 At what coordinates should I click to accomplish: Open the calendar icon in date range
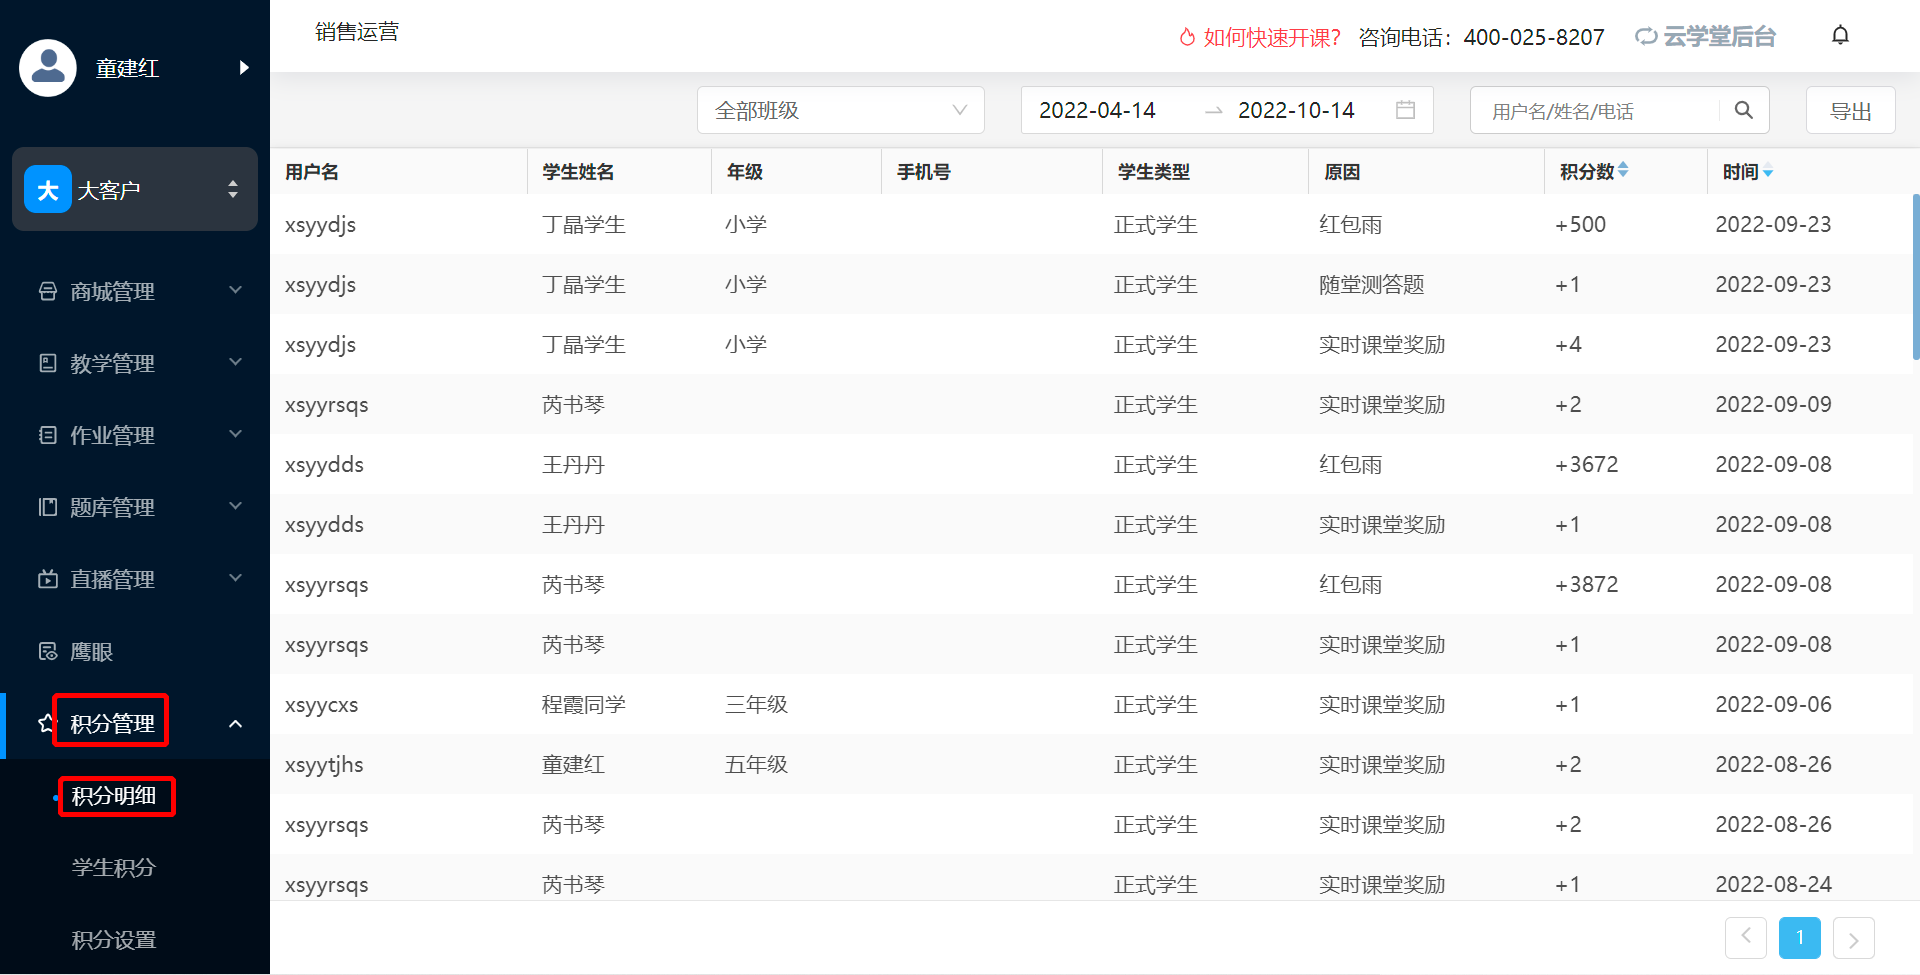coord(1405,110)
